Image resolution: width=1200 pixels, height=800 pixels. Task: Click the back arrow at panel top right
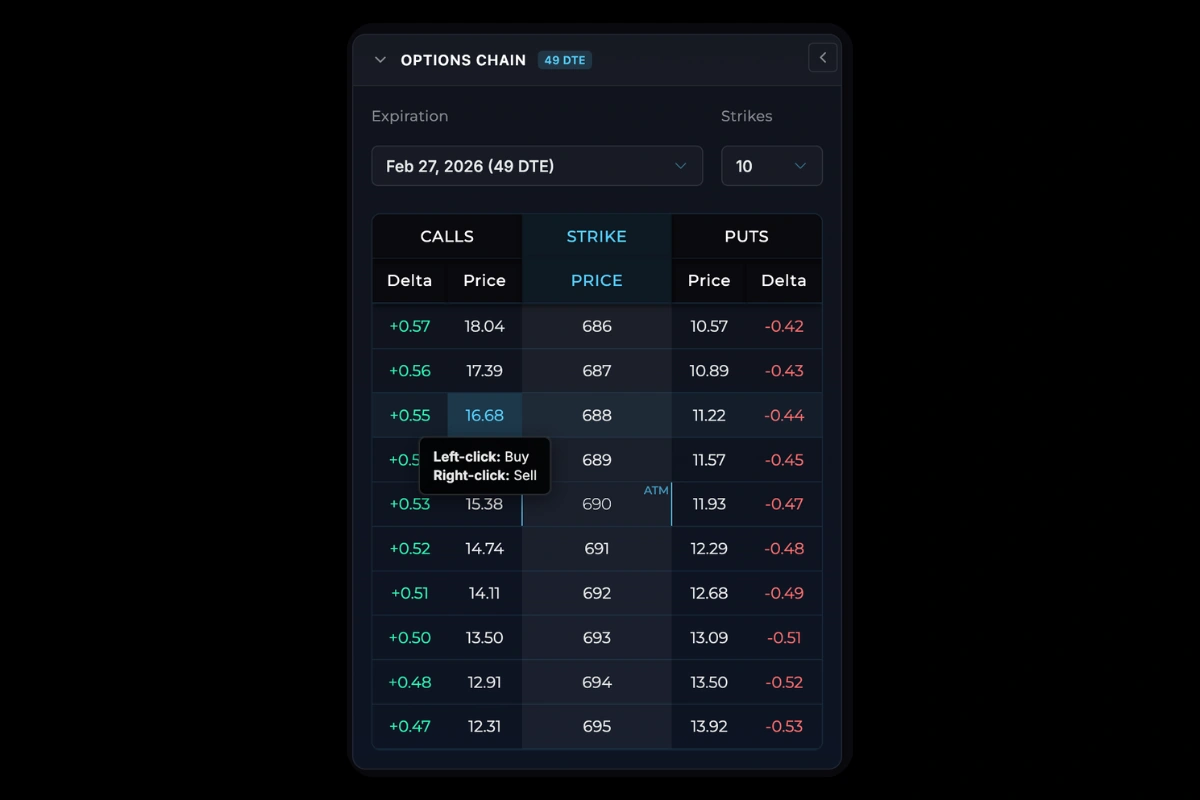click(x=822, y=57)
